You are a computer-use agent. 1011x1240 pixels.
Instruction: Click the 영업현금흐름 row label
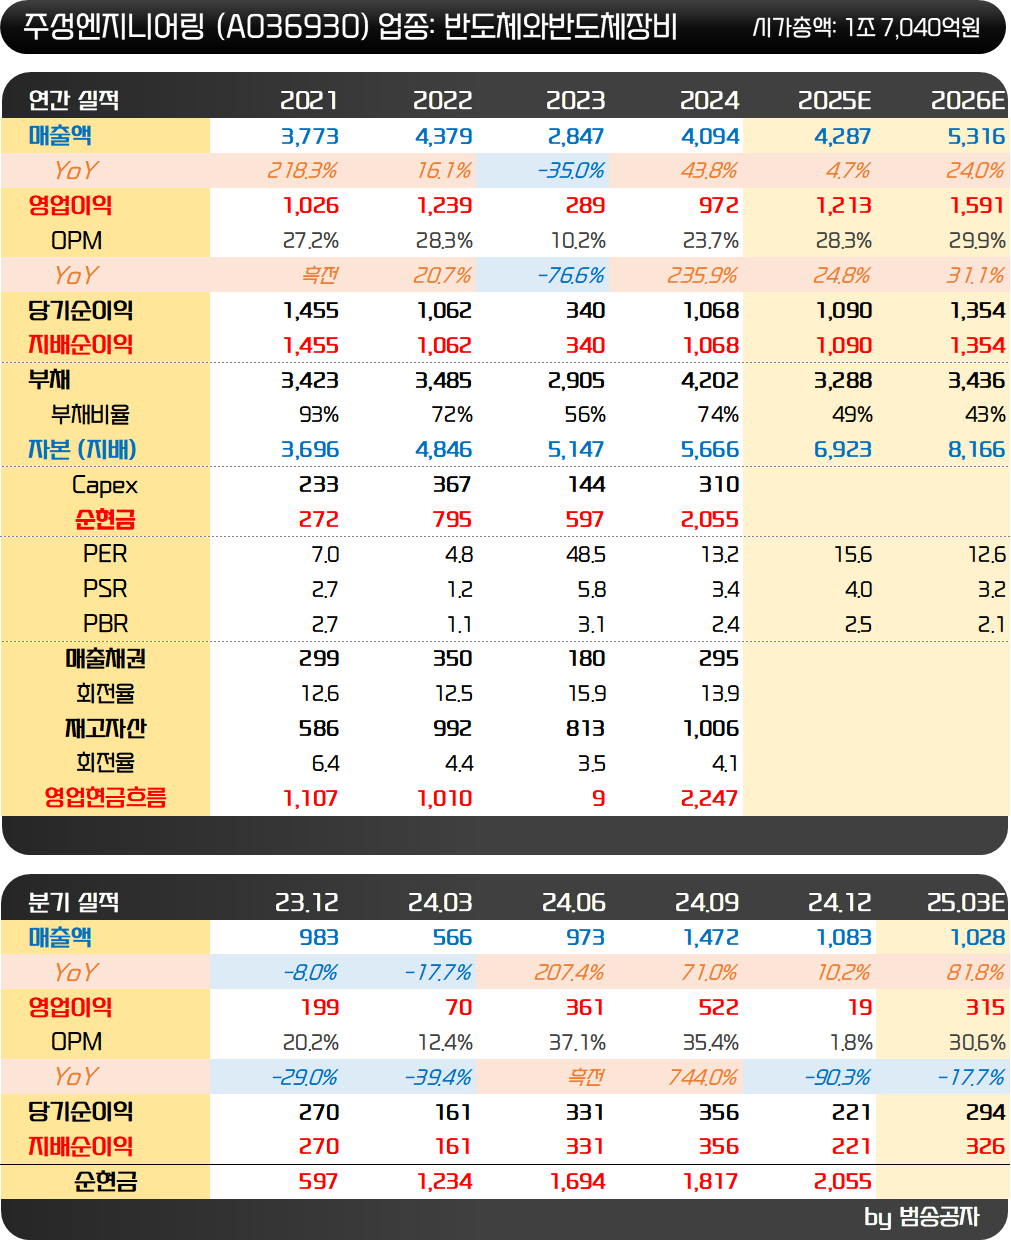[105, 798]
